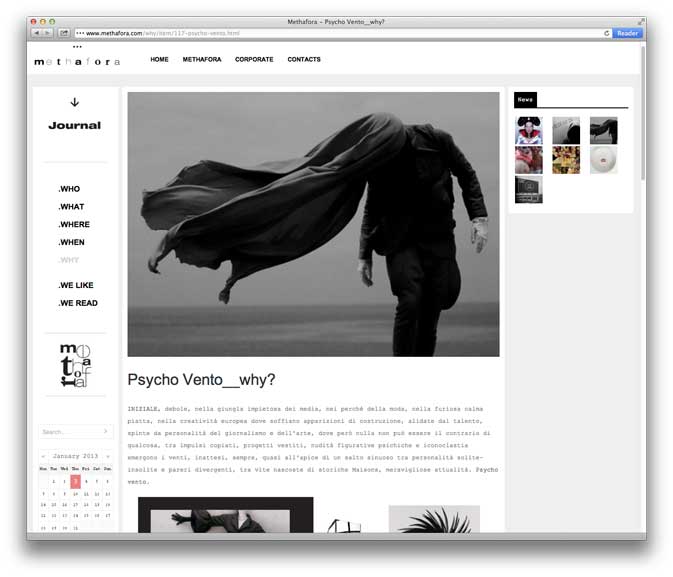Viewport: 673px width, 577px height.
Task: Click the search submit arrow icon
Action: click(106, 431)
